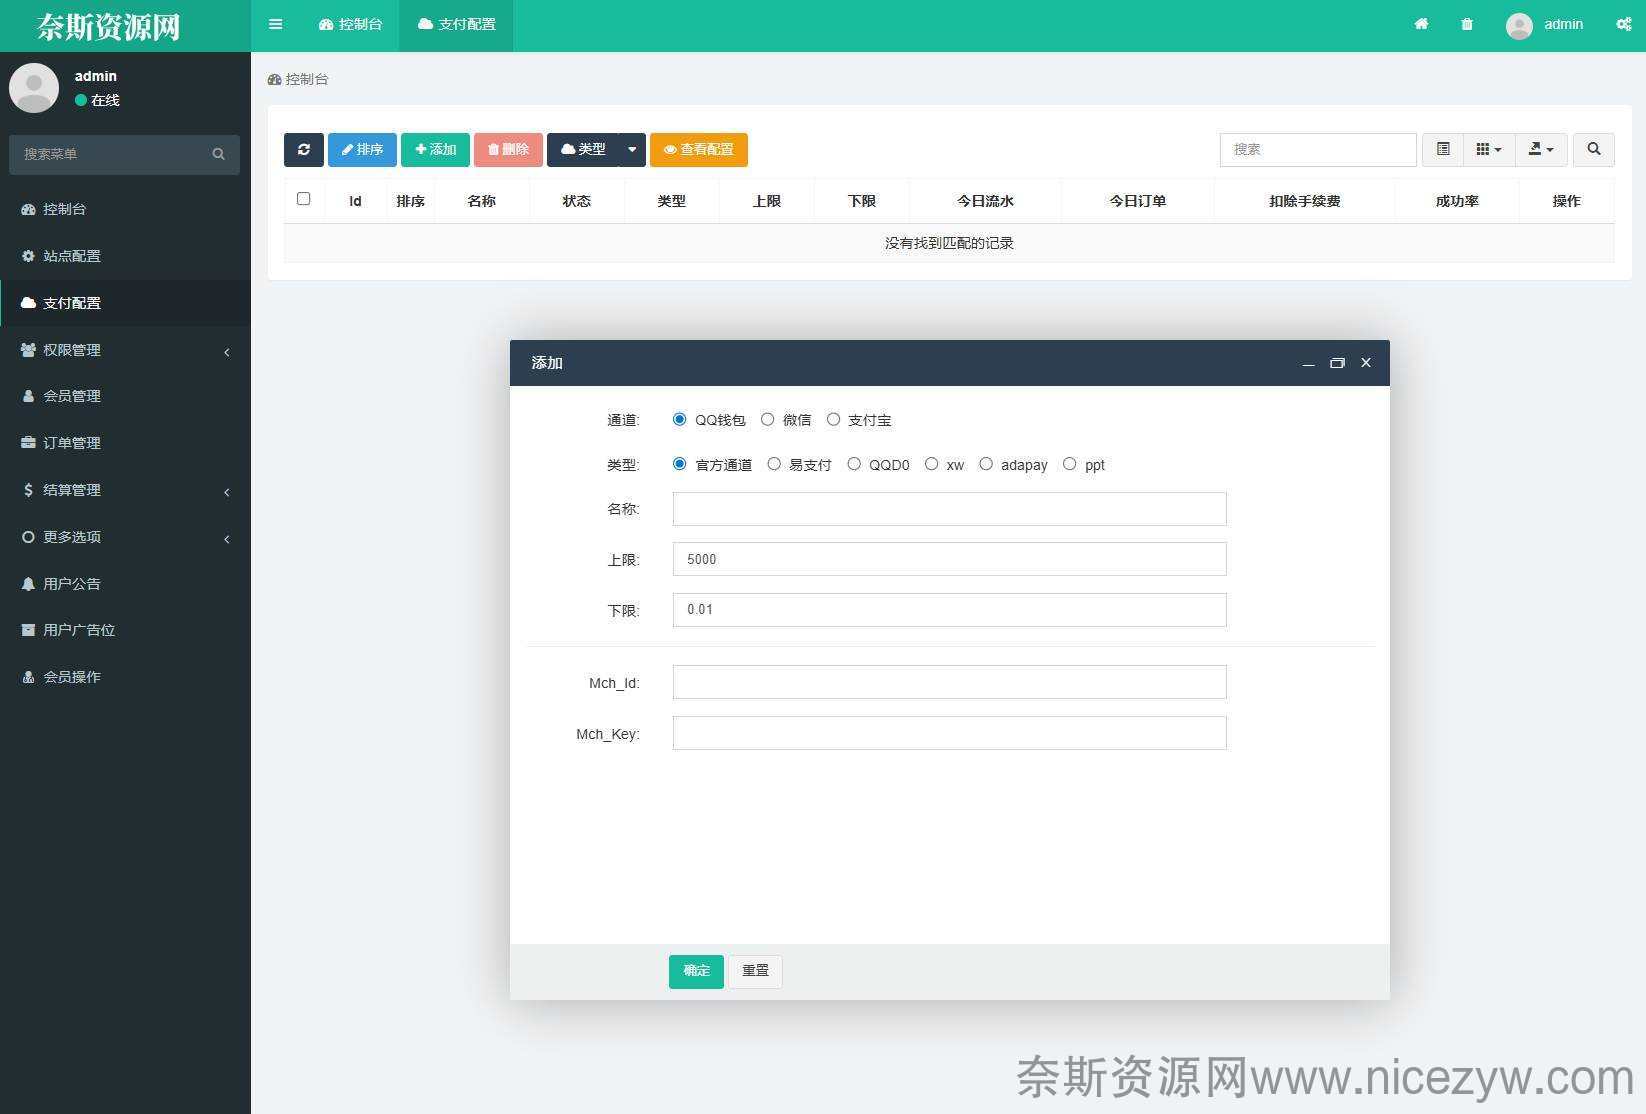Select the adapay type radio option

pyautogui.click(x=986, y=464)
